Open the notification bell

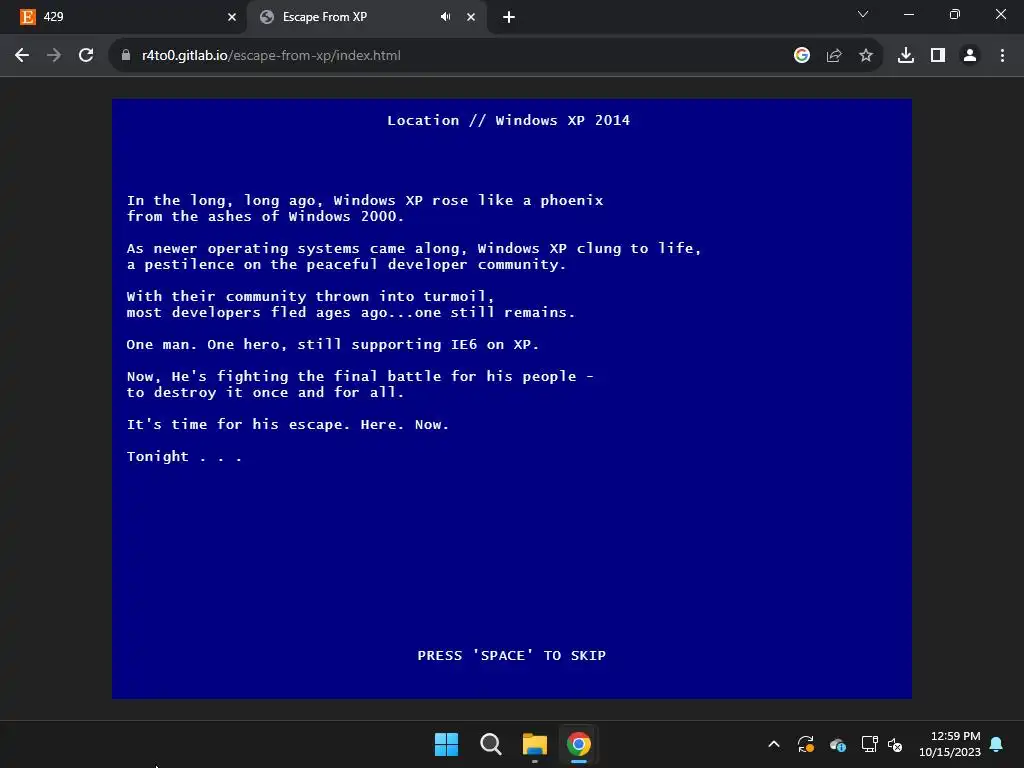point(997,744)
